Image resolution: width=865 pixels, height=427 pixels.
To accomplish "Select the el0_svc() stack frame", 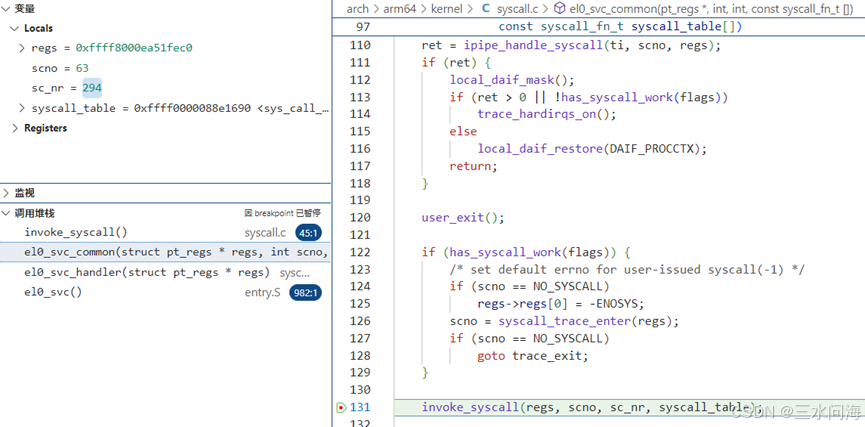I will [165, 292].
